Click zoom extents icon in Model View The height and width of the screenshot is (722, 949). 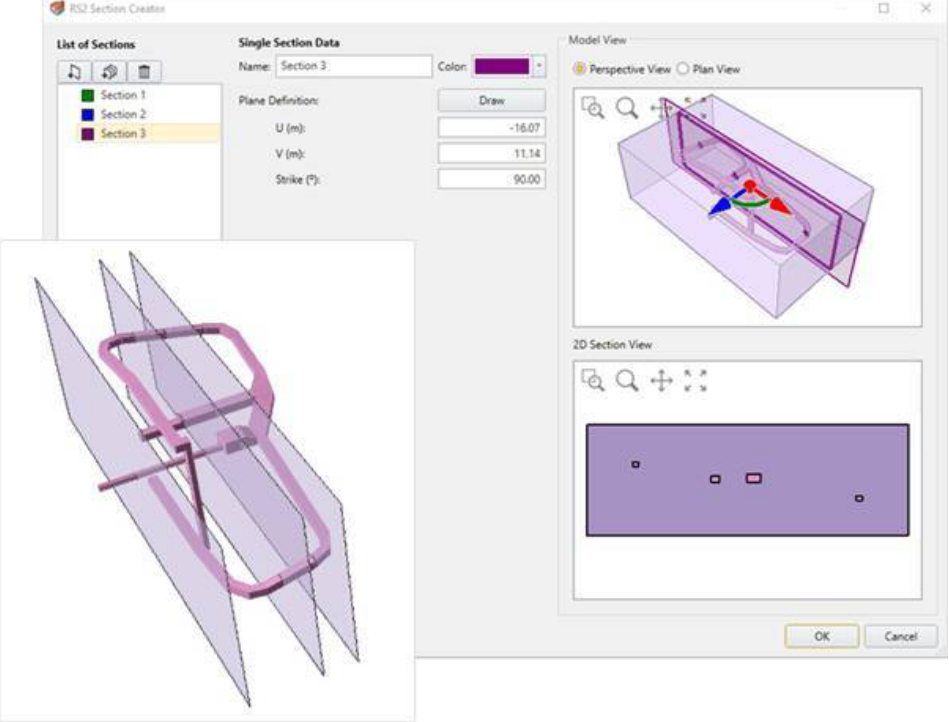[695, 107]
